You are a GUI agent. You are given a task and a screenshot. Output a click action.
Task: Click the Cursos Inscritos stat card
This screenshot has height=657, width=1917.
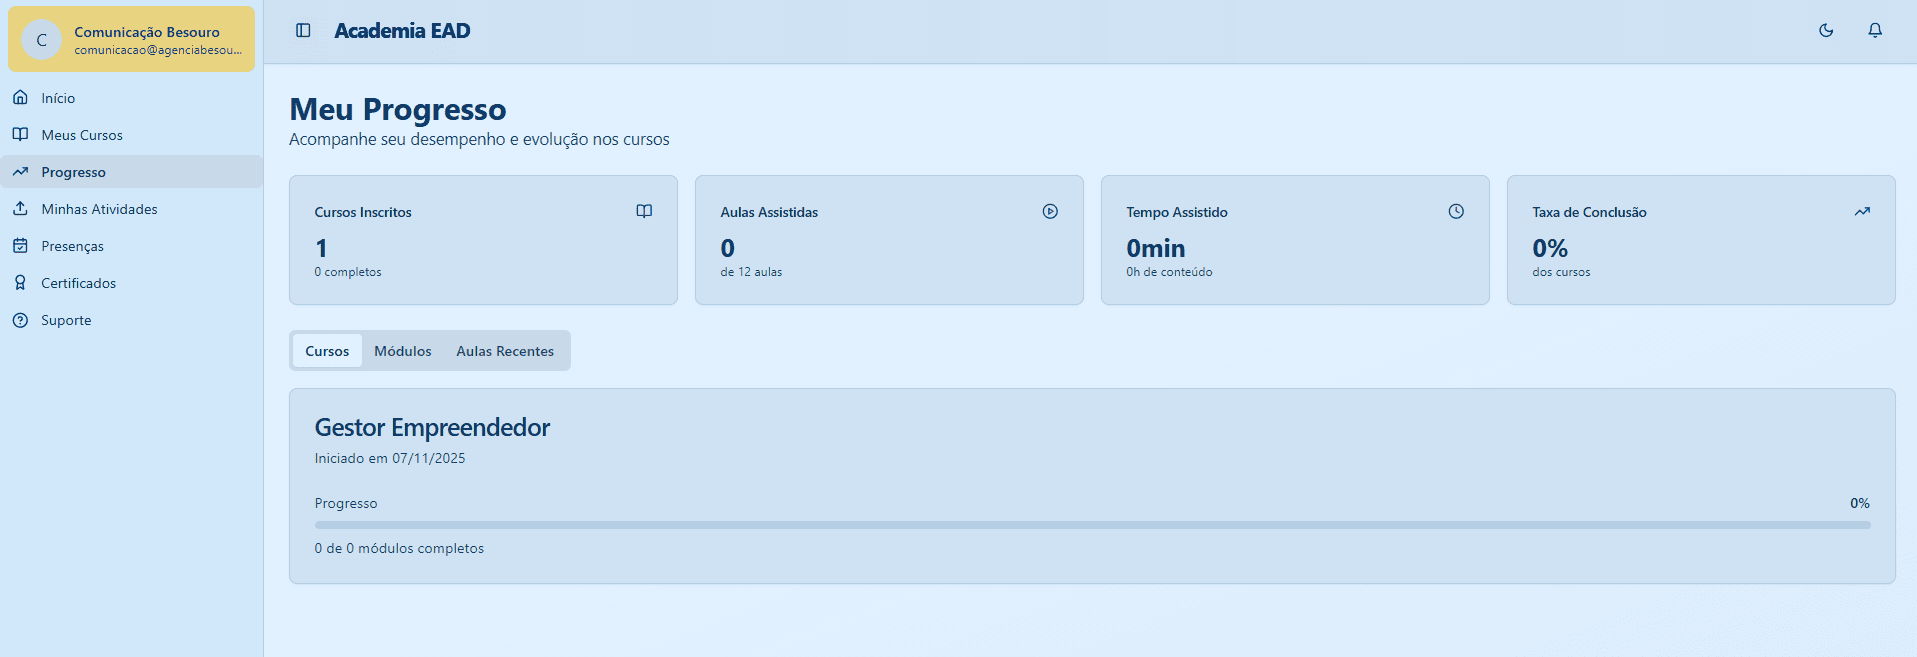pos(482,240)
